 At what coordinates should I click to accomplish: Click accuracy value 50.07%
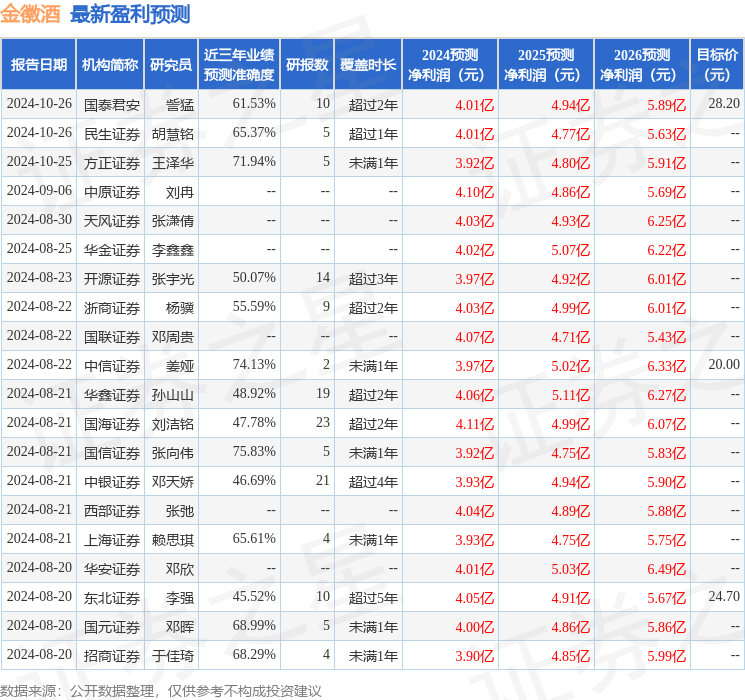tap(254, 278)
